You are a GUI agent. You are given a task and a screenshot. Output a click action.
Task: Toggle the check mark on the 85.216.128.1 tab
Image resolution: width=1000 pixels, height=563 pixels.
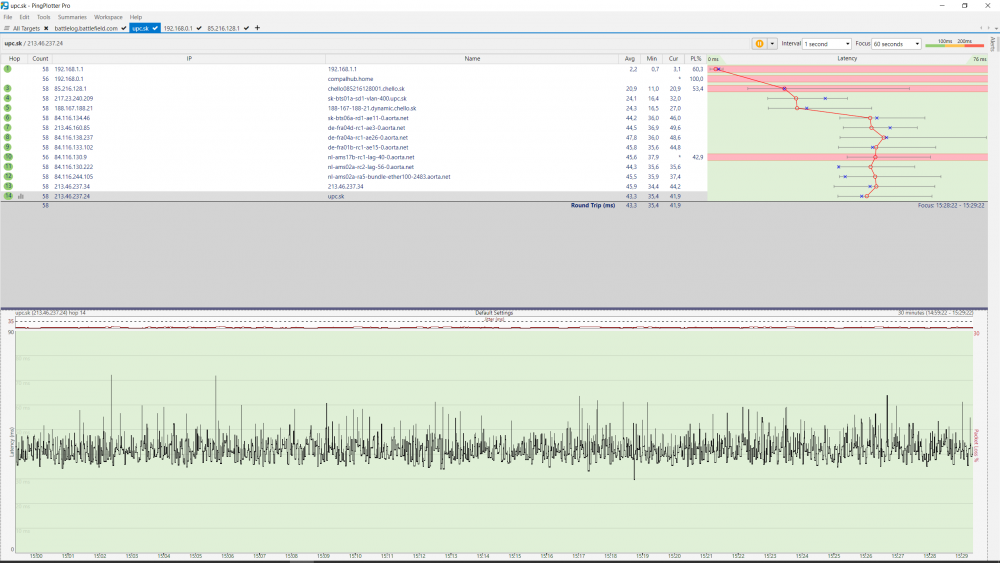(x=246, y=28)
